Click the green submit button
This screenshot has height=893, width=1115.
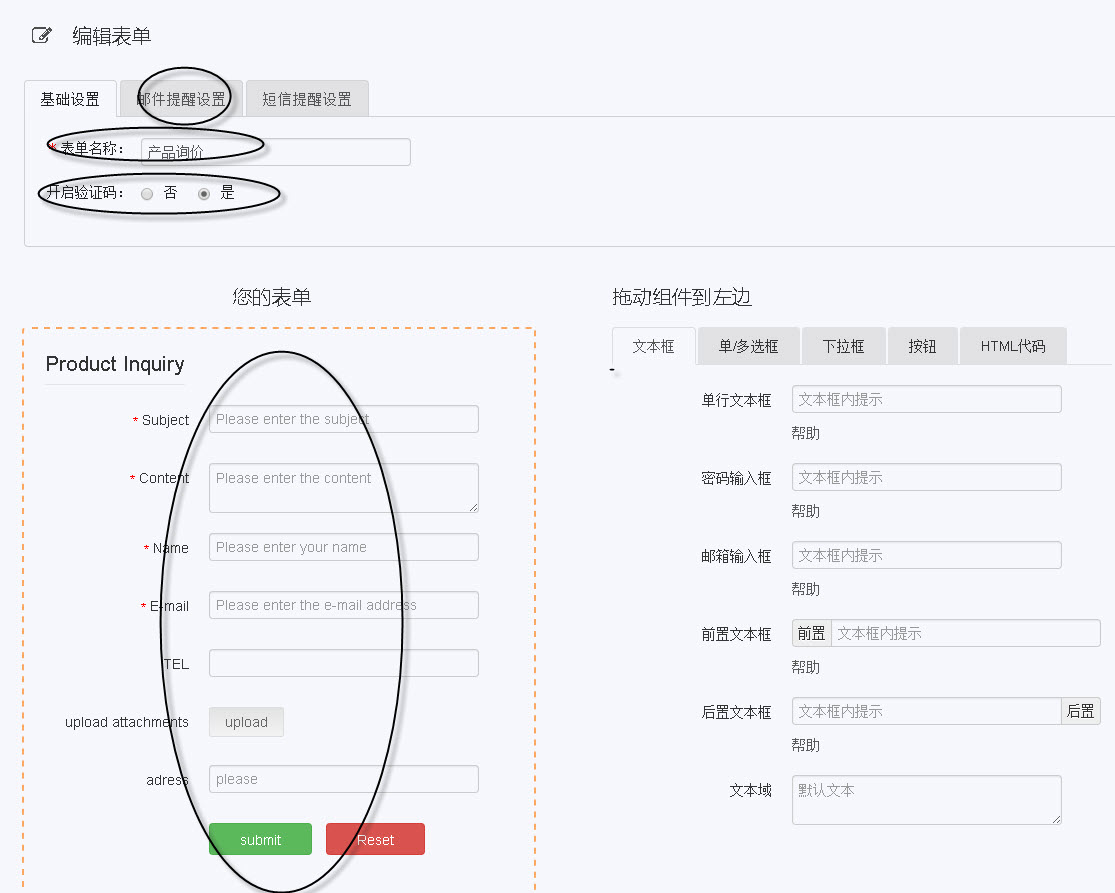point(260,839)
